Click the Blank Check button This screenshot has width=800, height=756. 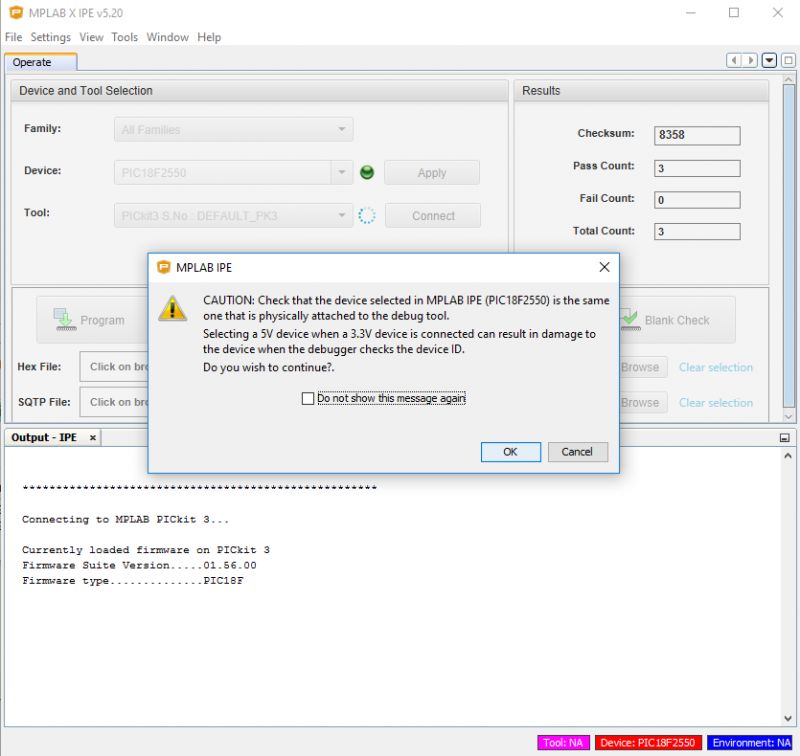(678, 320)
